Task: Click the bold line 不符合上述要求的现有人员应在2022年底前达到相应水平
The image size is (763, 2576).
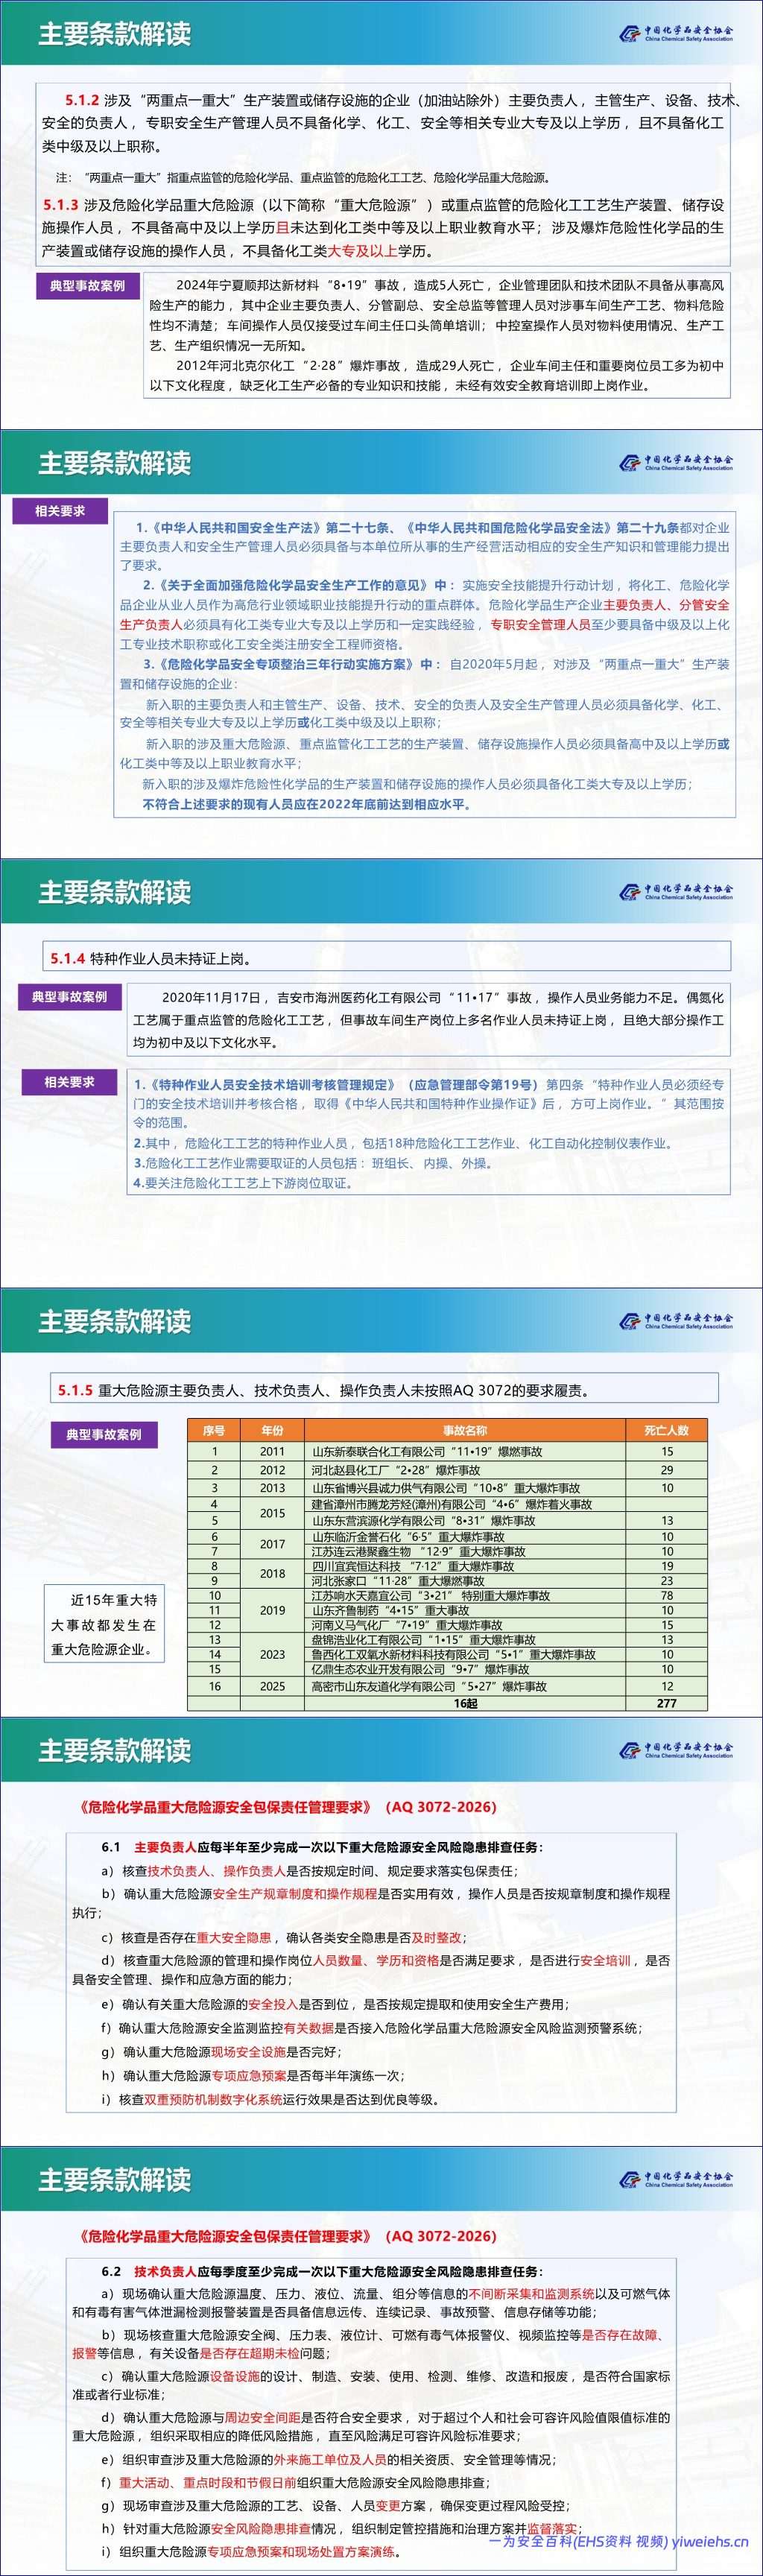Action: (x=306, y=804)
